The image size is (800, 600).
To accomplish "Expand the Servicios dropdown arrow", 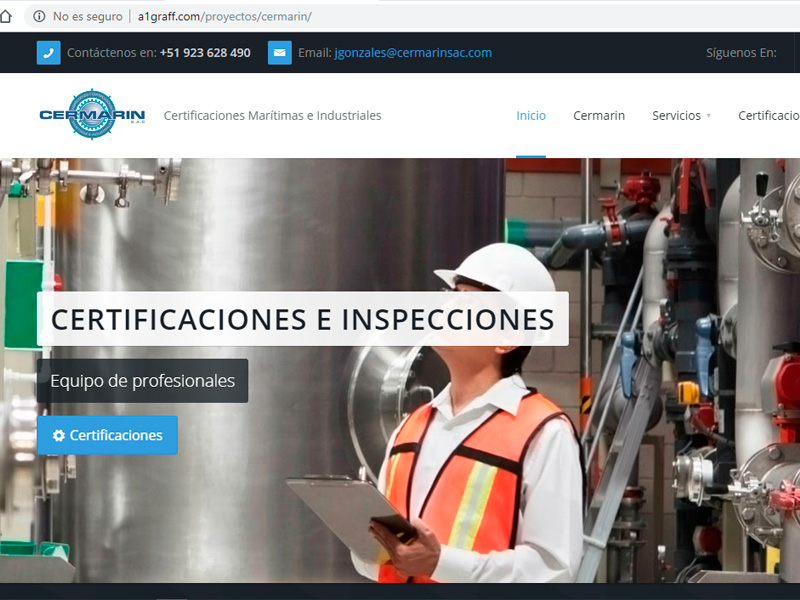I will coord(709,116).
